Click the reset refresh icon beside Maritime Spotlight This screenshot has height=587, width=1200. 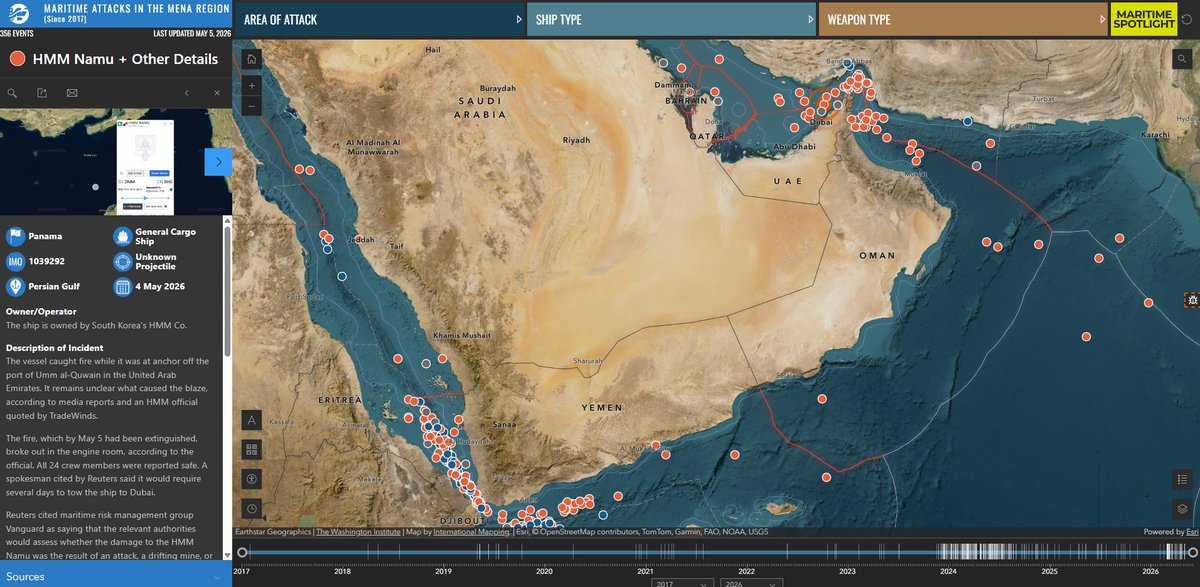(x=1186, y=19)
